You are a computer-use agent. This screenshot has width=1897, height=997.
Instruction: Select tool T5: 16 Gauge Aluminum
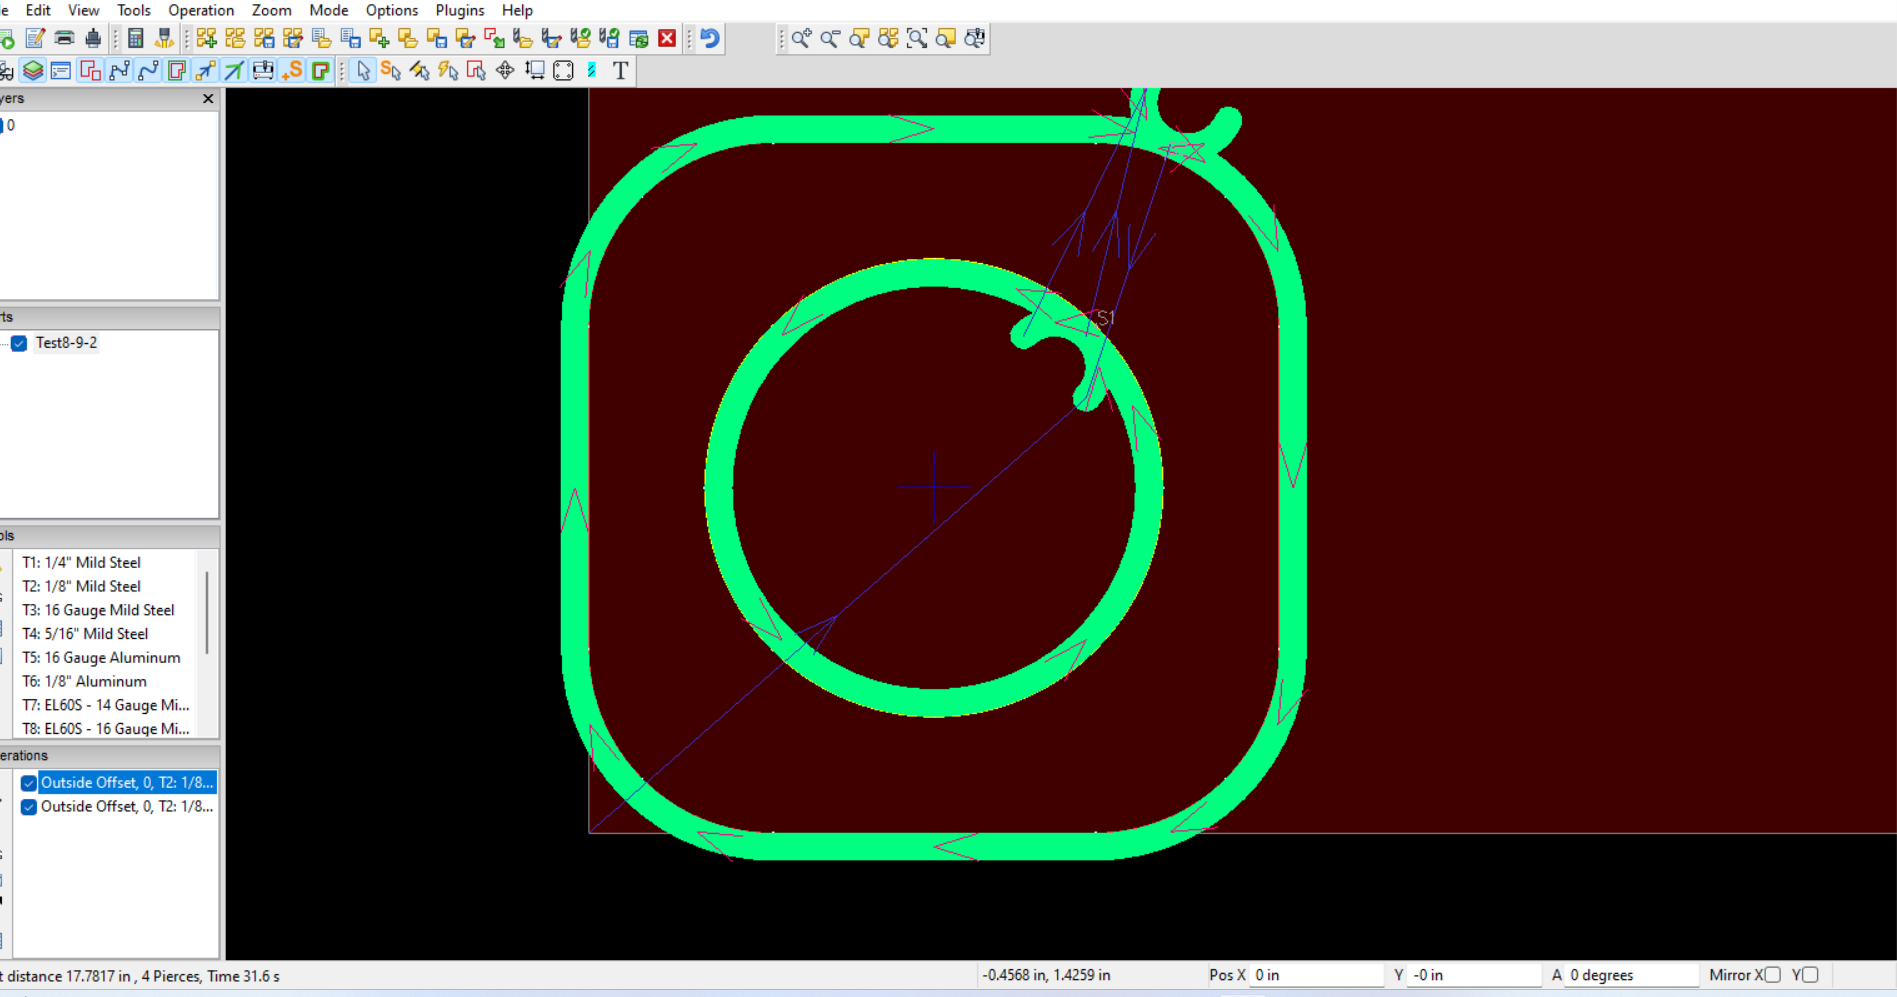pos(101,658)
